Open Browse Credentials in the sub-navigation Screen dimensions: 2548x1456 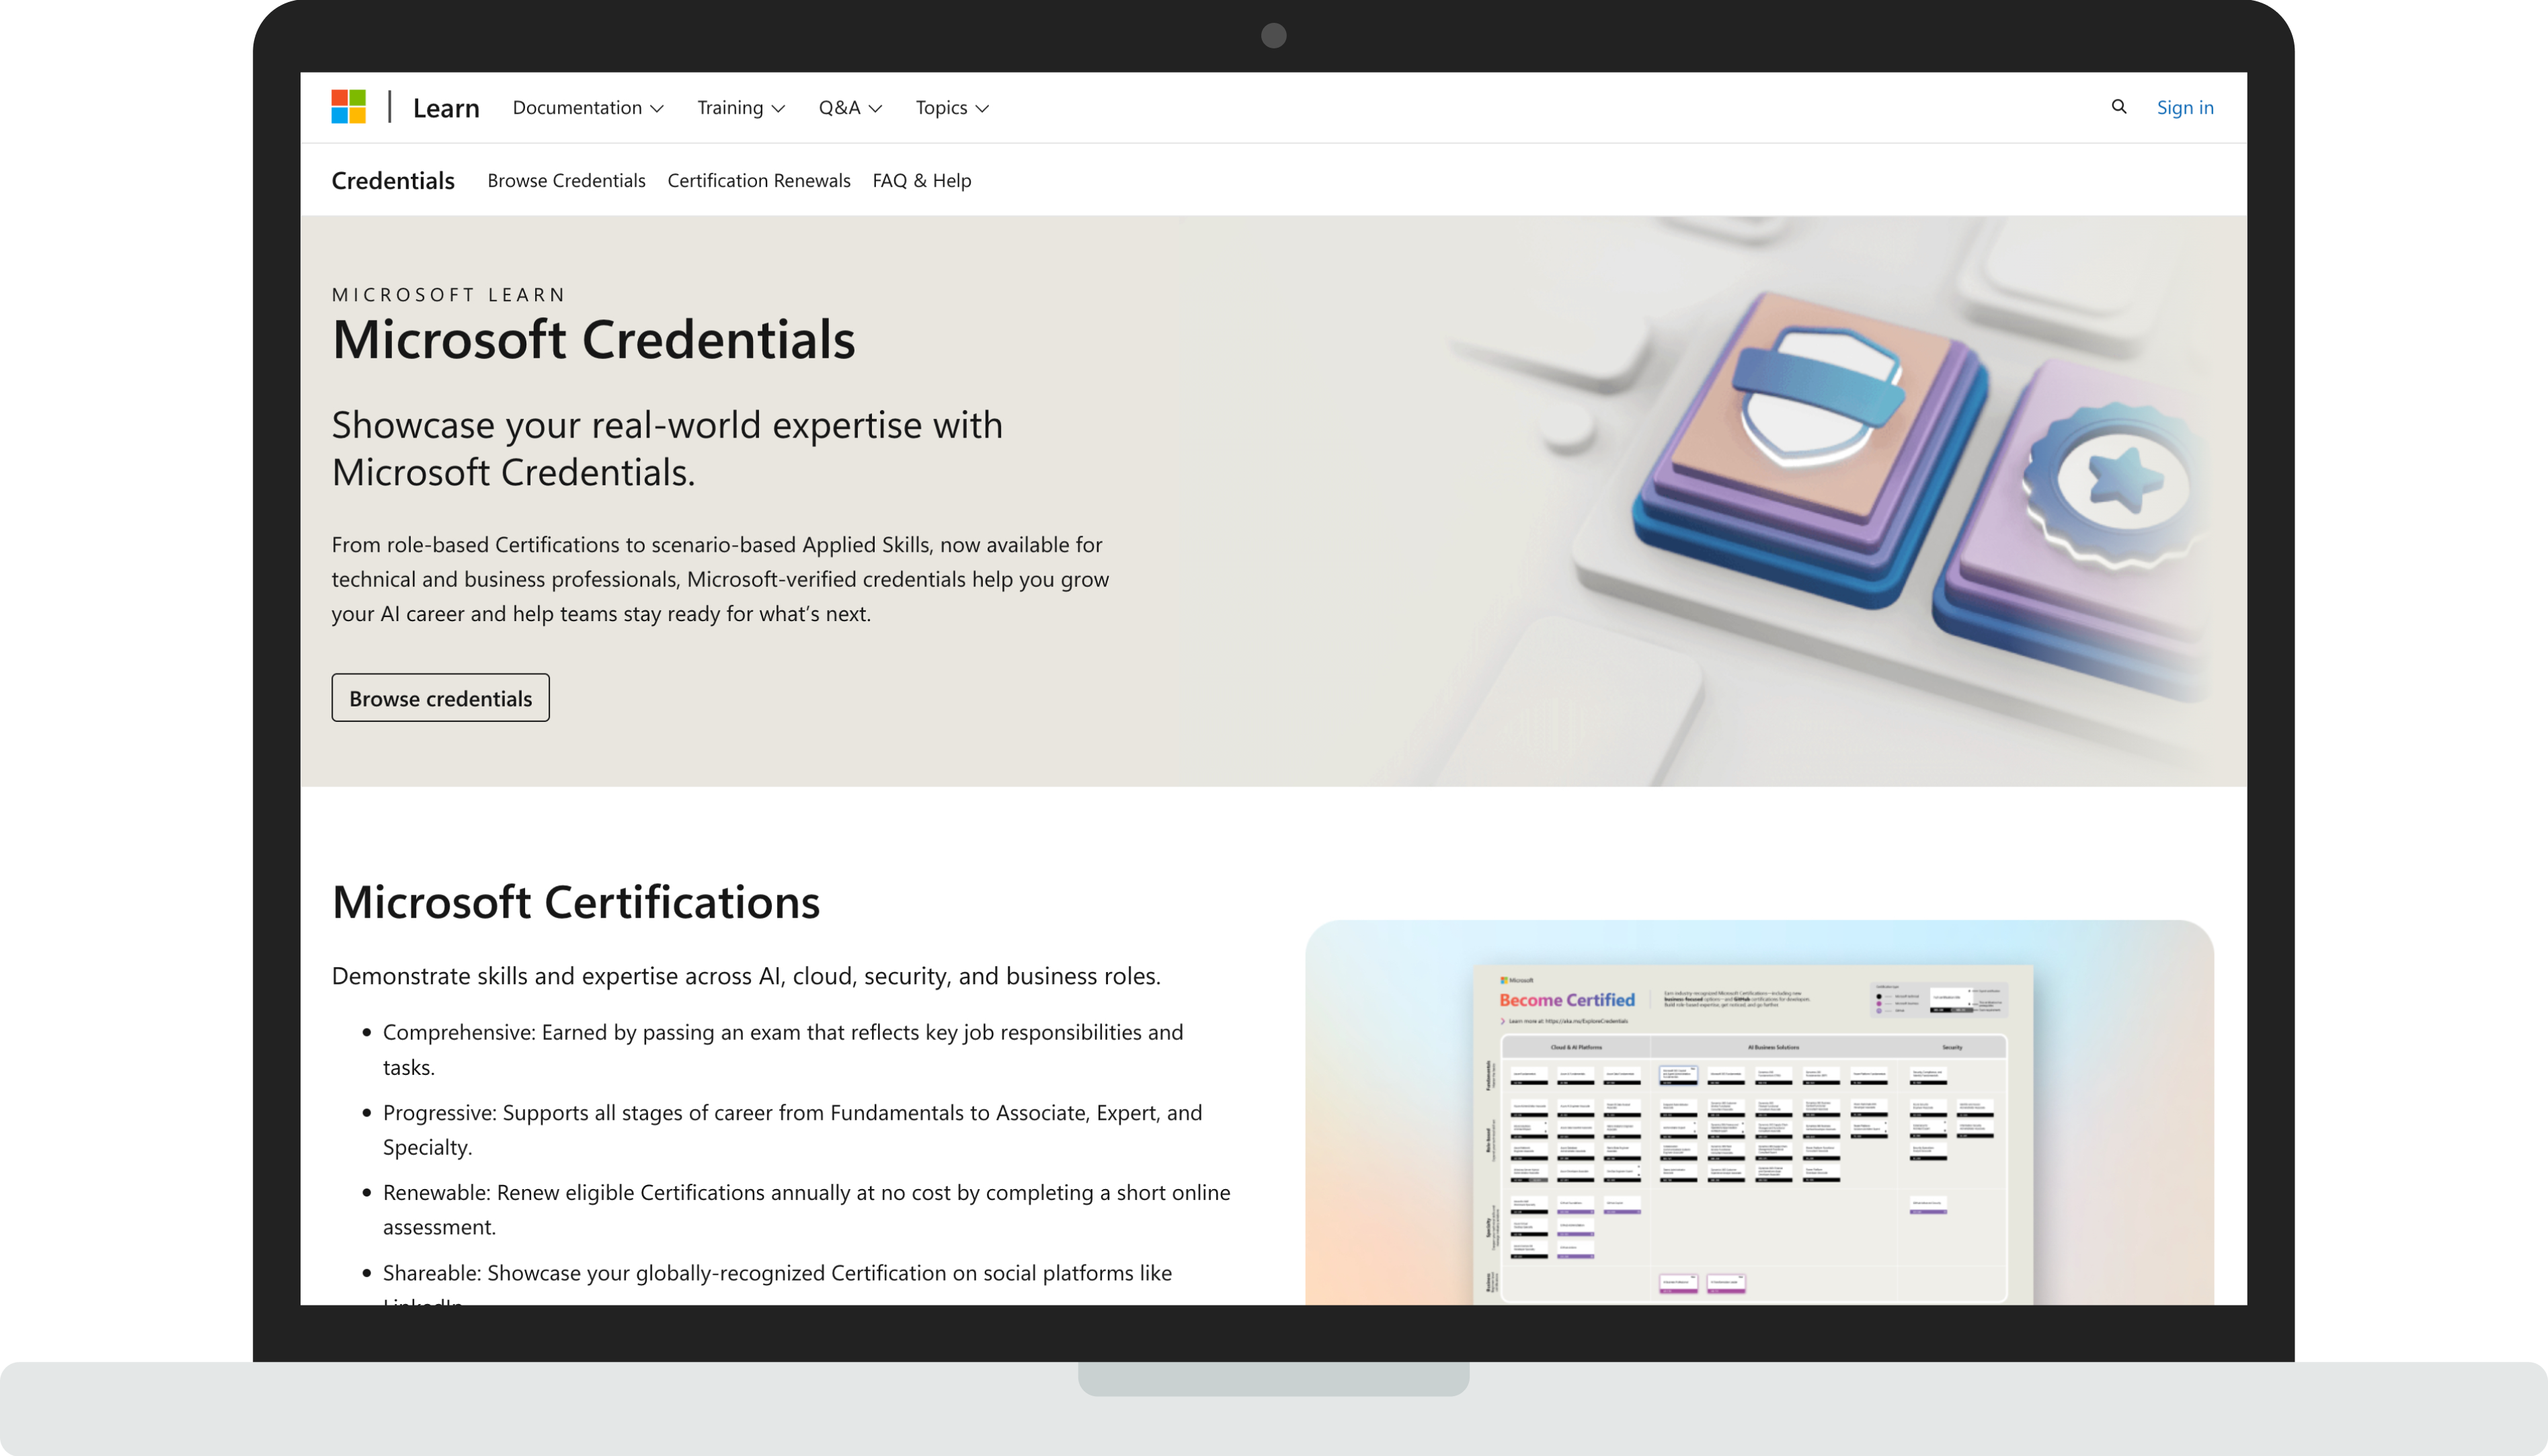coord(566,181)
